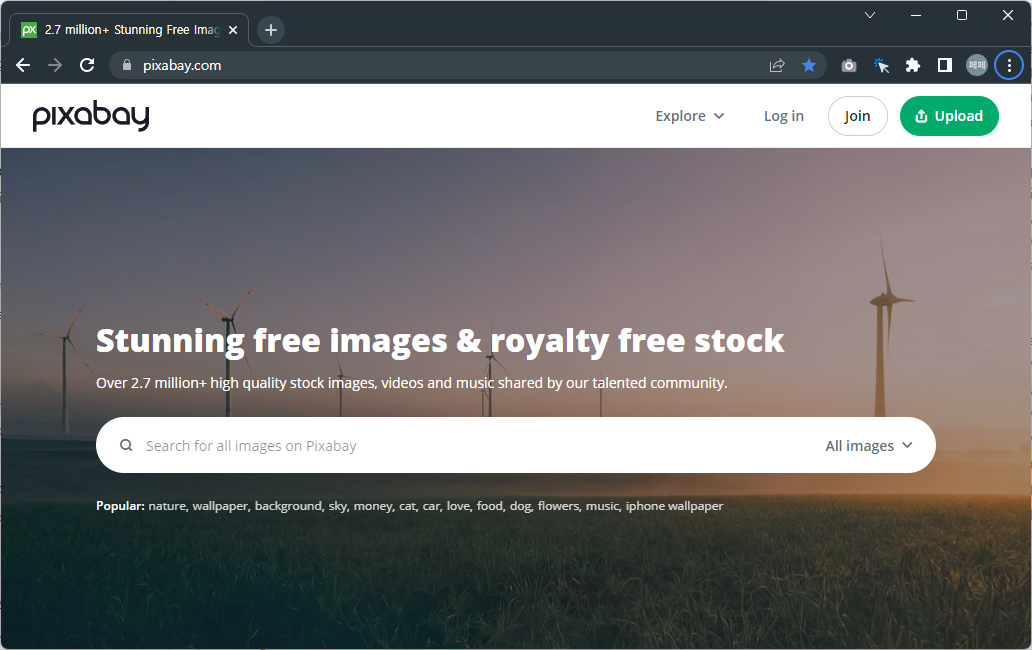Open the three-dot Chrome menu
This screenshot has height=650, width=1032.
click(x=1008, y=64)
